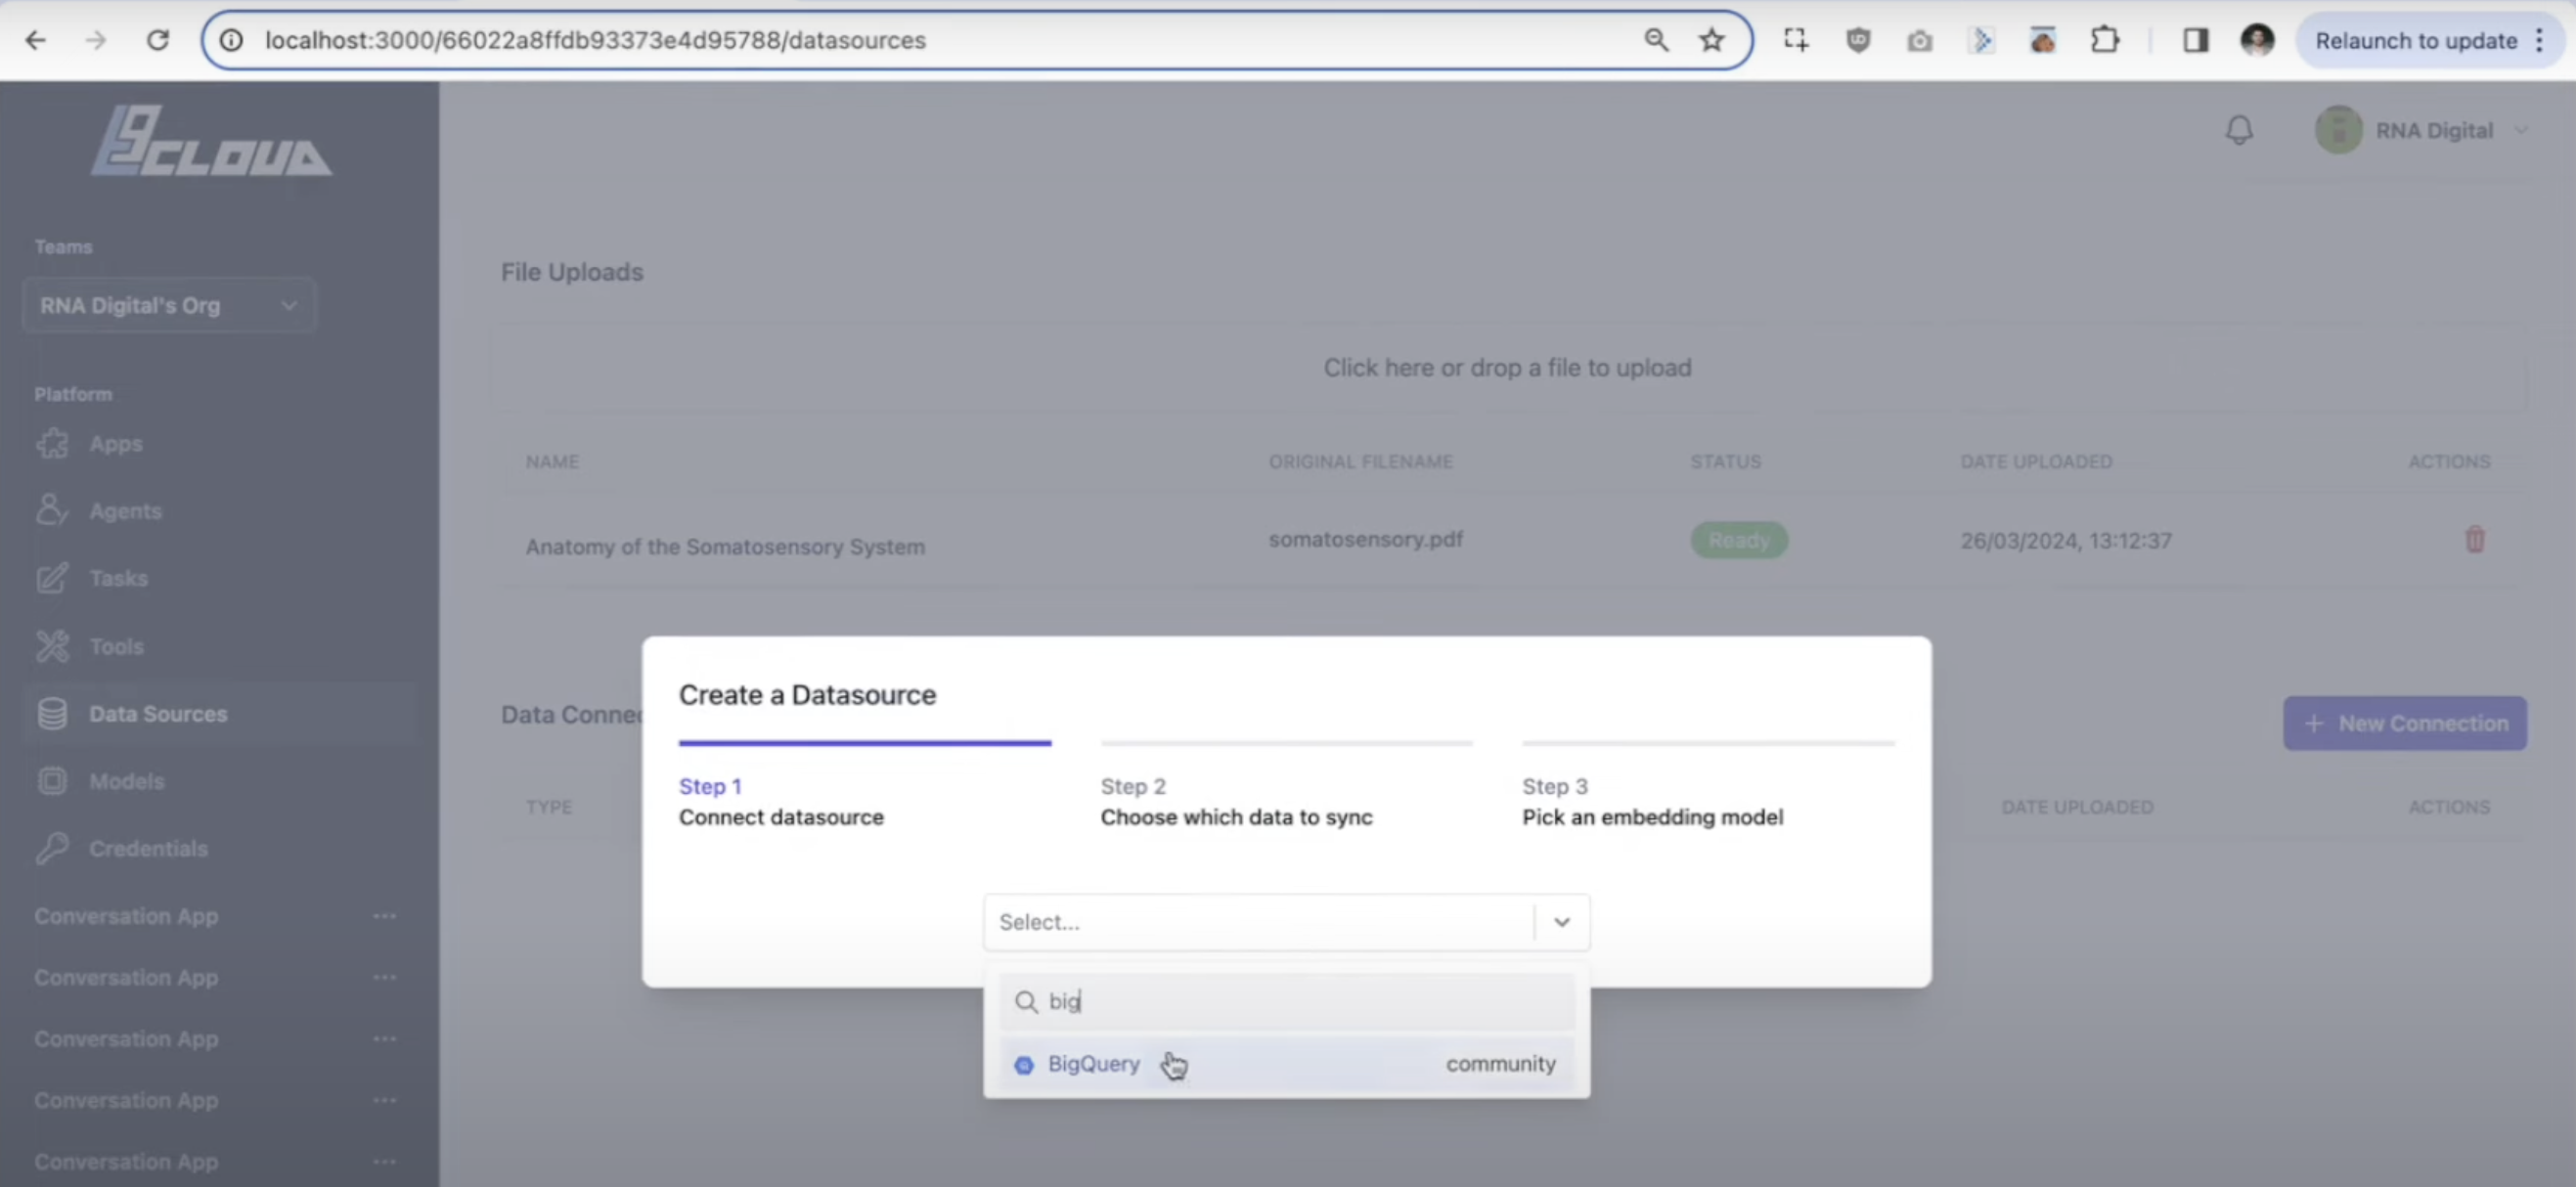Switch to Step 3 Pick an embedding model
Image resolution: width=2576 pixels, height=1187 pixels.
[1652, 802]
